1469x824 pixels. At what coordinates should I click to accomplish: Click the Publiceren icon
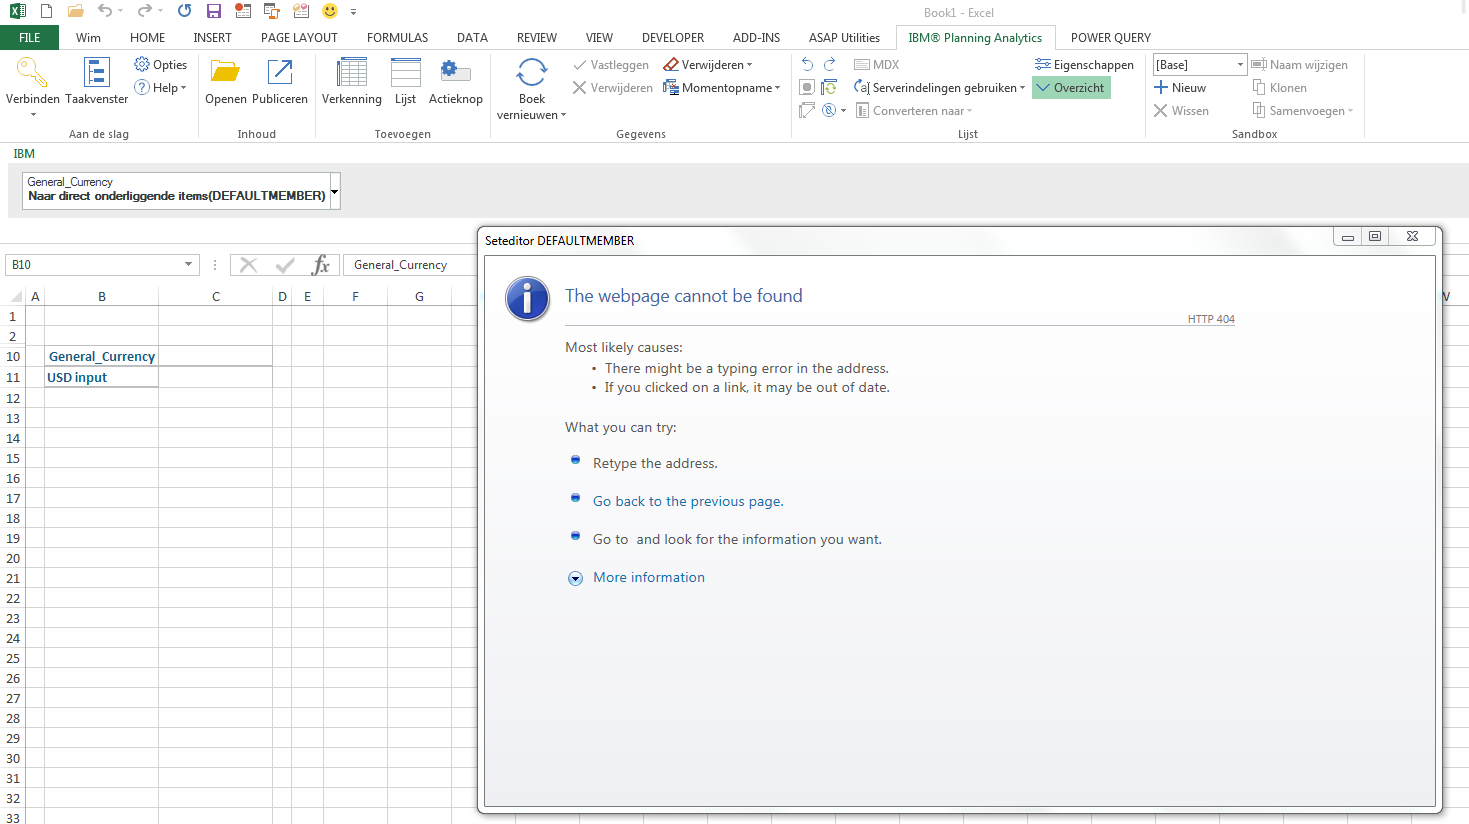[x=280, y=73]
